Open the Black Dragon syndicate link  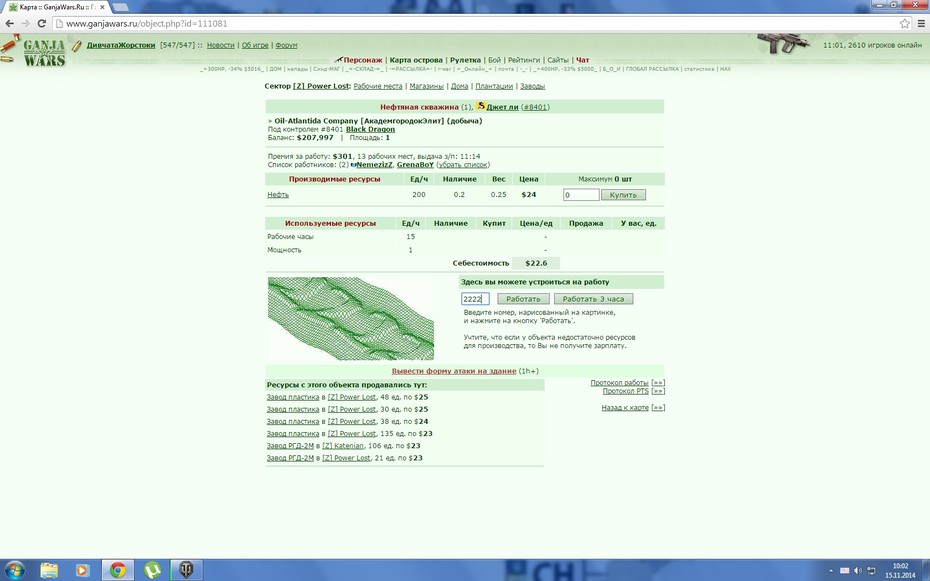370,129
